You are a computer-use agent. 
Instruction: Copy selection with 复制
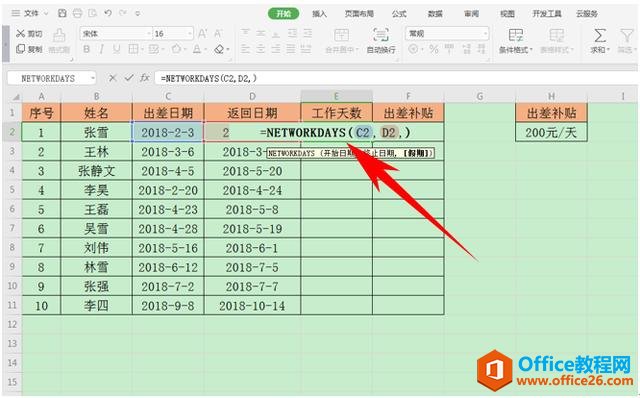pos(29,49)
